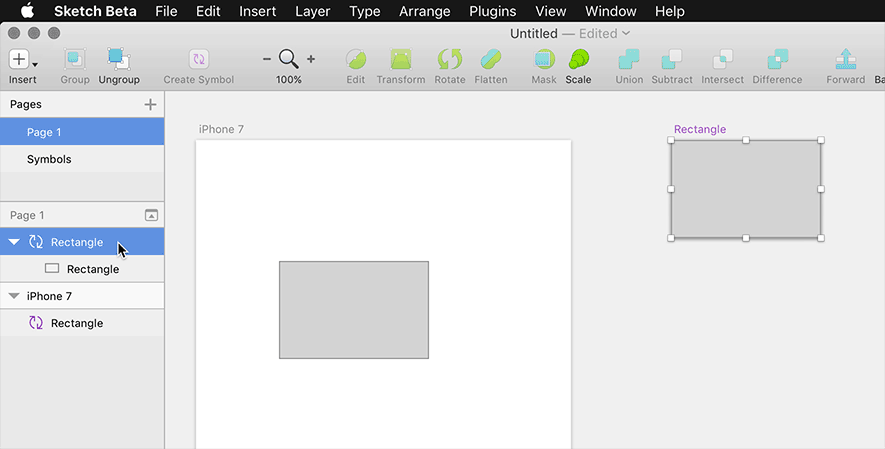The height and width of the screenshot is (449, 885).
Task: Click the right-middle resize handle of symbol
Action: click(x=821, y=189)
